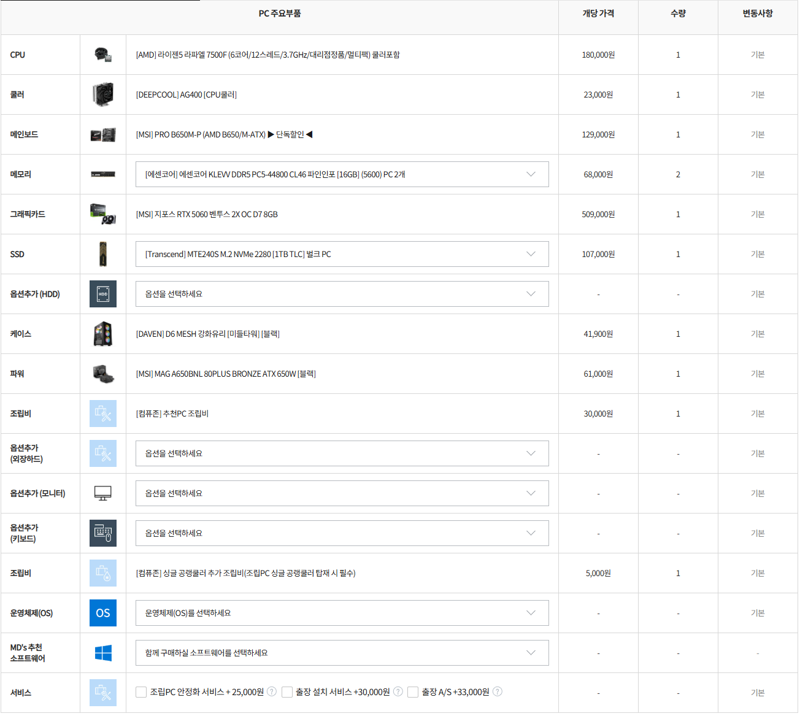
Task: Click the MSI PRO B650M-P motherboard image
Action: click(x=103, y=135)
